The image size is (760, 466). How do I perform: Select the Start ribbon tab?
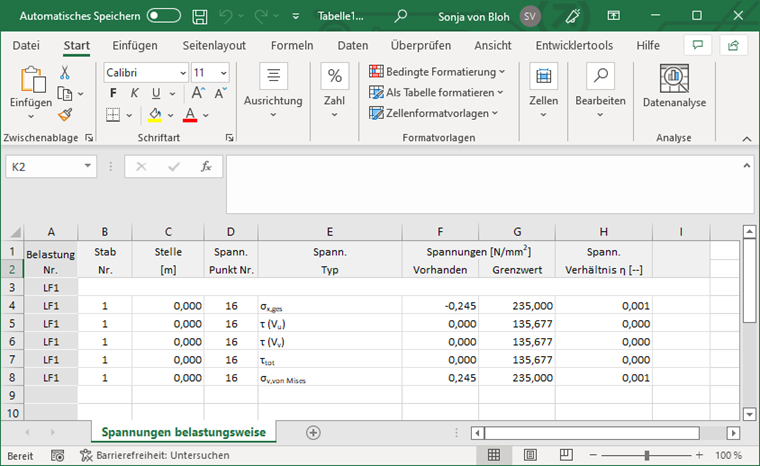77,46
